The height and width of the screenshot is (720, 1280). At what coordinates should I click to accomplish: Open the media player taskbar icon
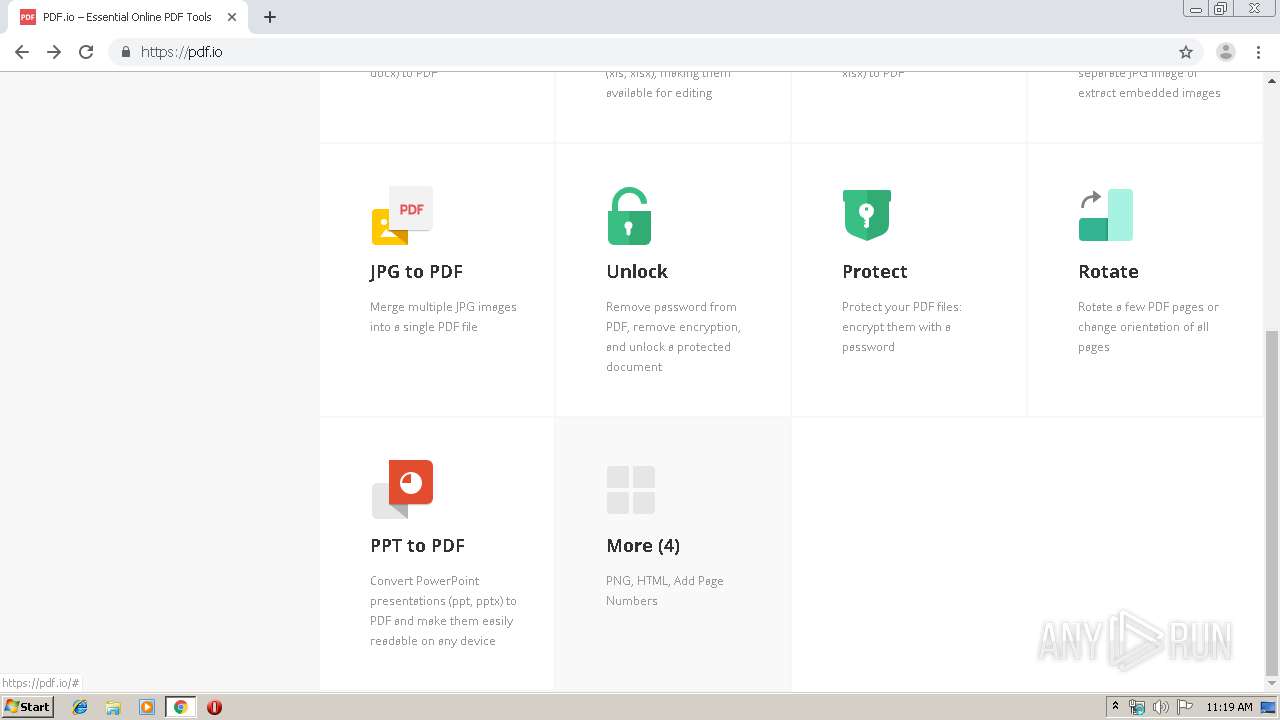(x=147, y=707)
